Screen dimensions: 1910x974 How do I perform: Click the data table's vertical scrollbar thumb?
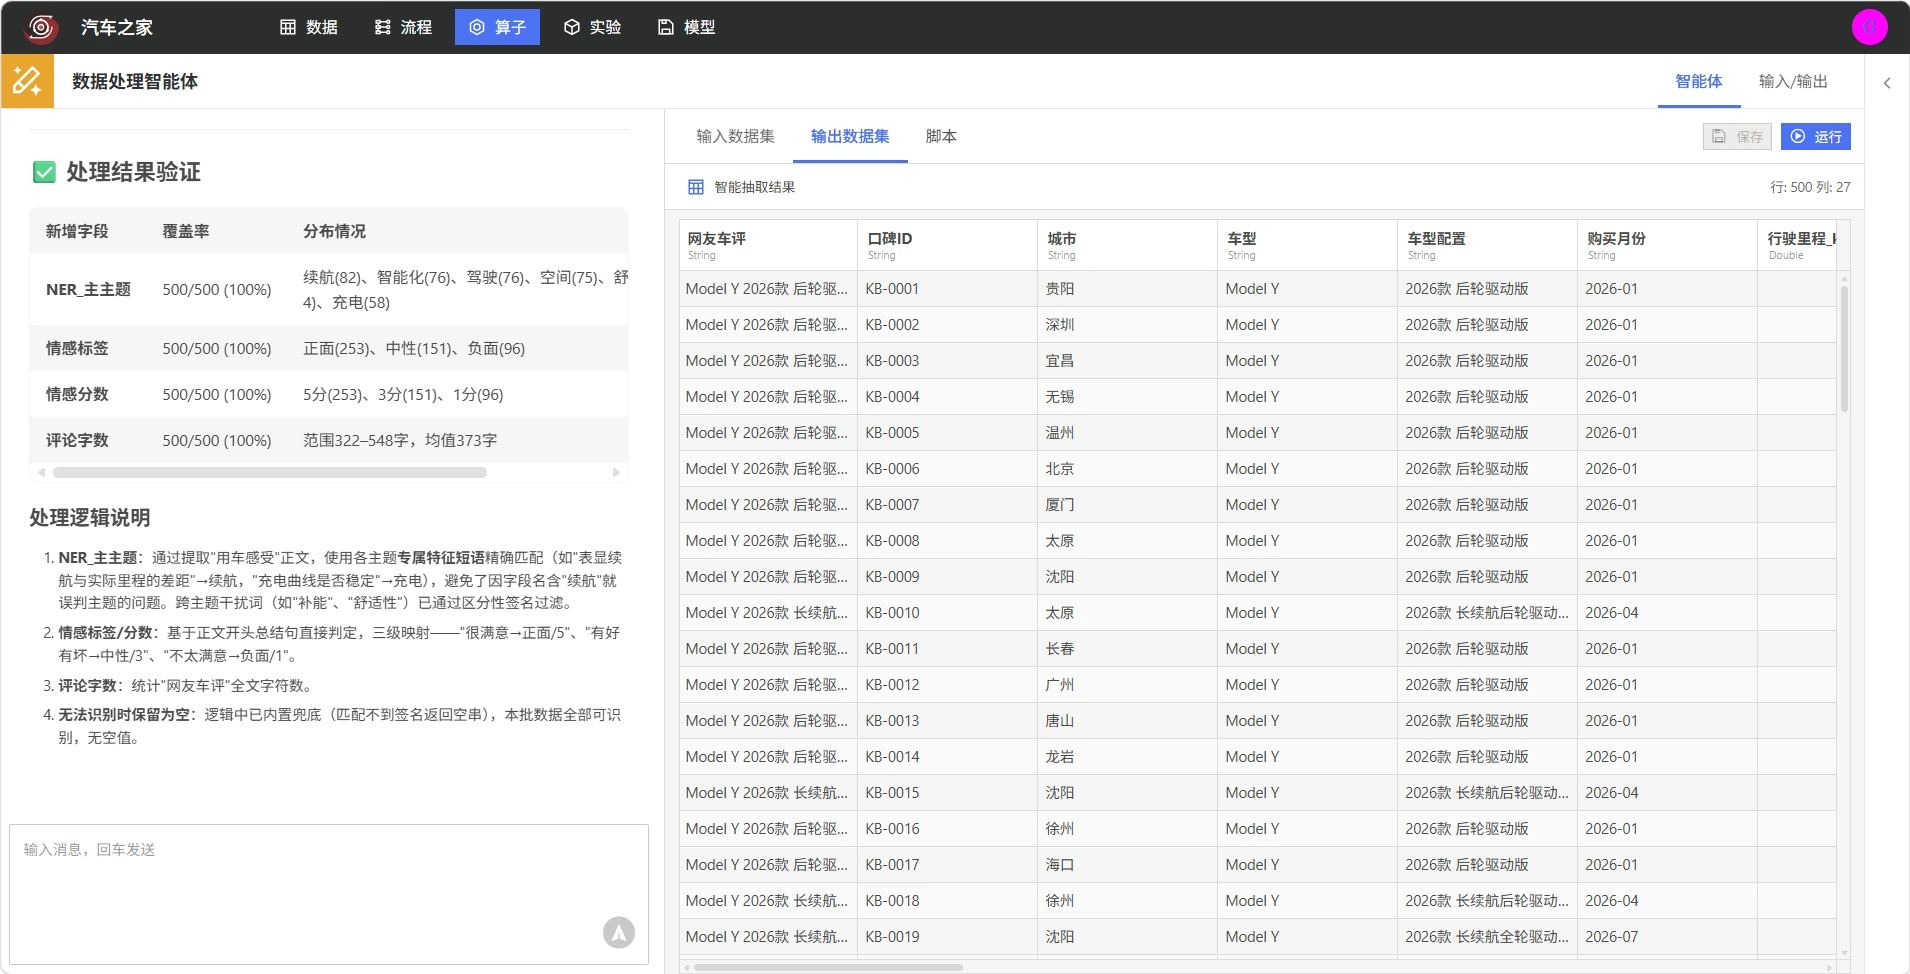tap(1844, 347)
